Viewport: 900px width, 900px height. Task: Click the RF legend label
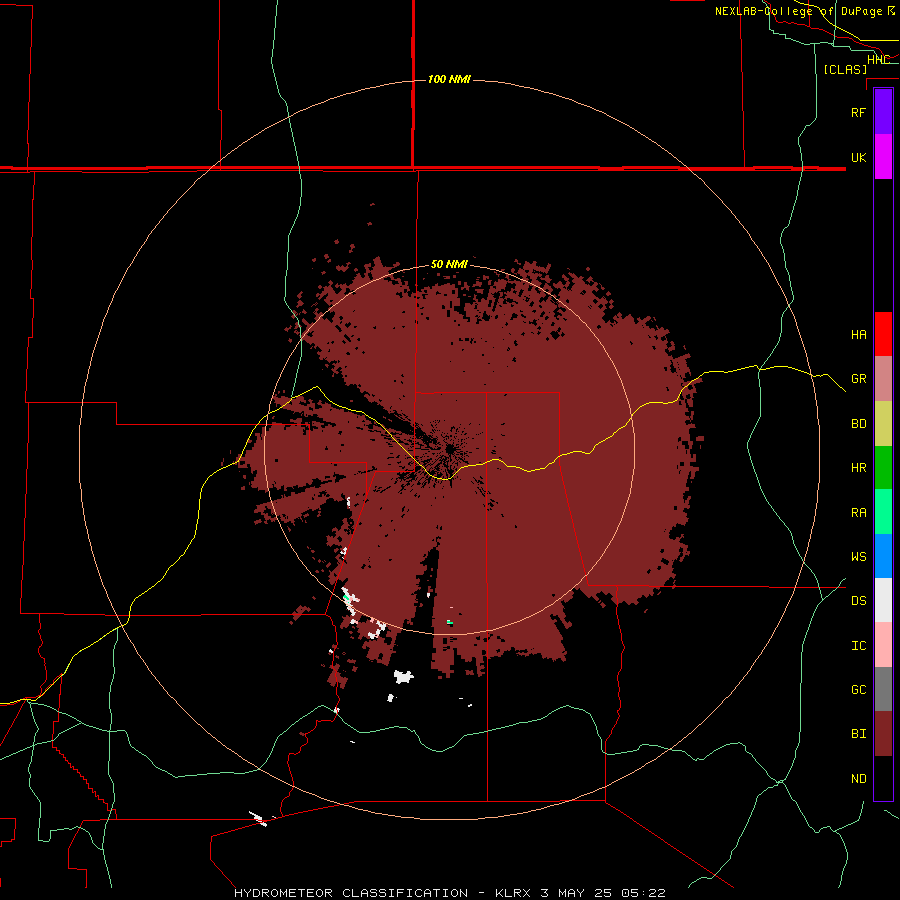point(858,112)
